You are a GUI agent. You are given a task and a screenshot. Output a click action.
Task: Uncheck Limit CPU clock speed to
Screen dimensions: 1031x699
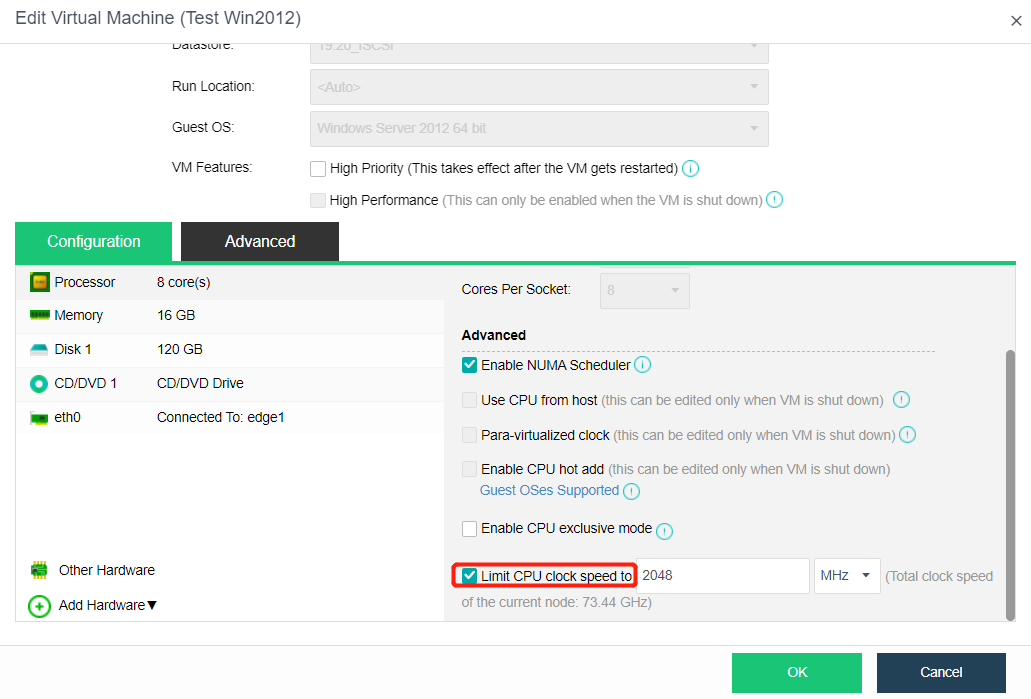[x=469, y=576]
